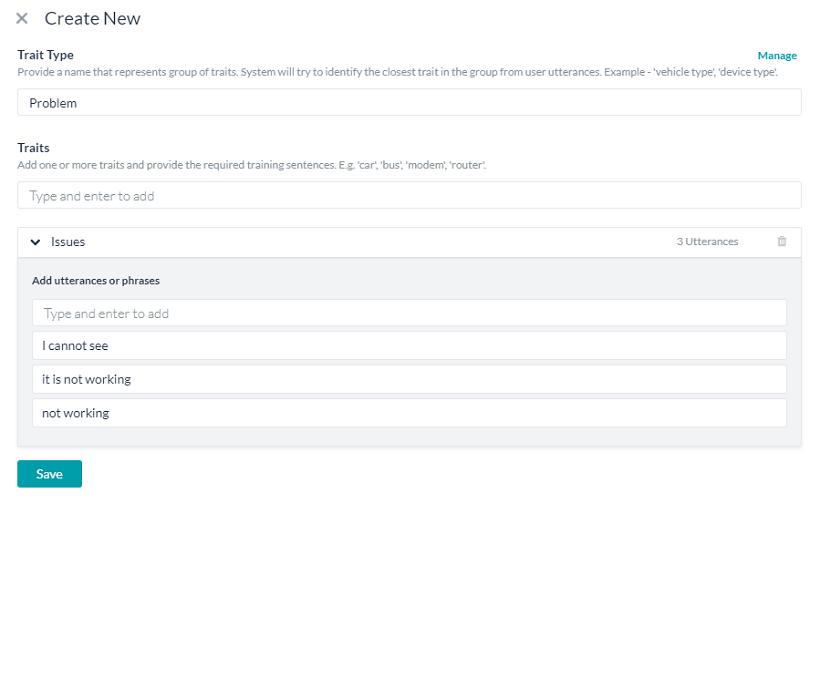820x699 pixels.
Task: Collapse the Issues trait section
Action: 35,241
